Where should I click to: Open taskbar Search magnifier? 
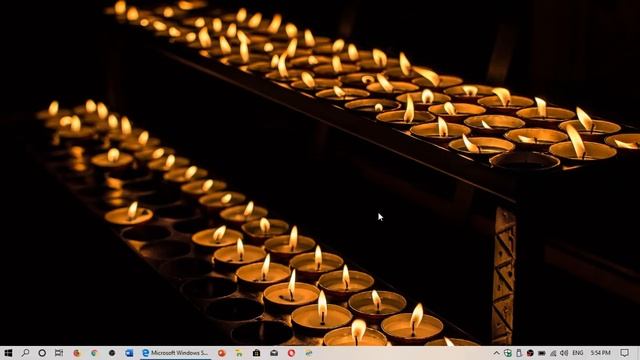click(25, 353)
